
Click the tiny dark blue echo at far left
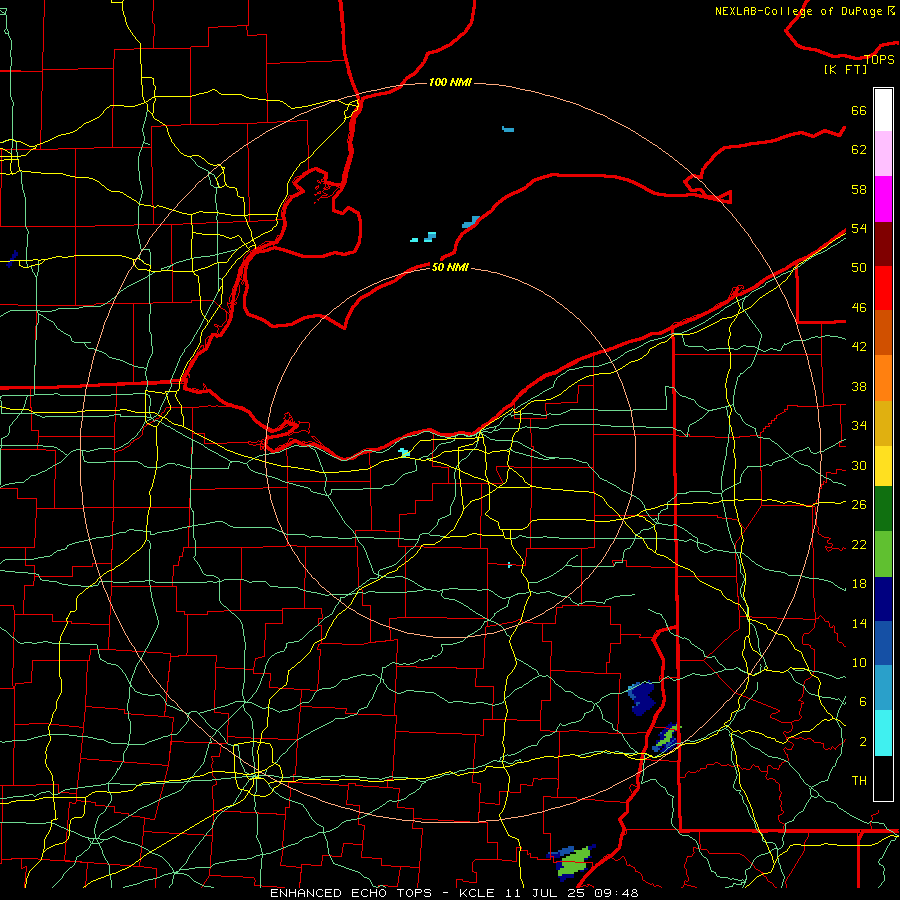coord(12,258)
